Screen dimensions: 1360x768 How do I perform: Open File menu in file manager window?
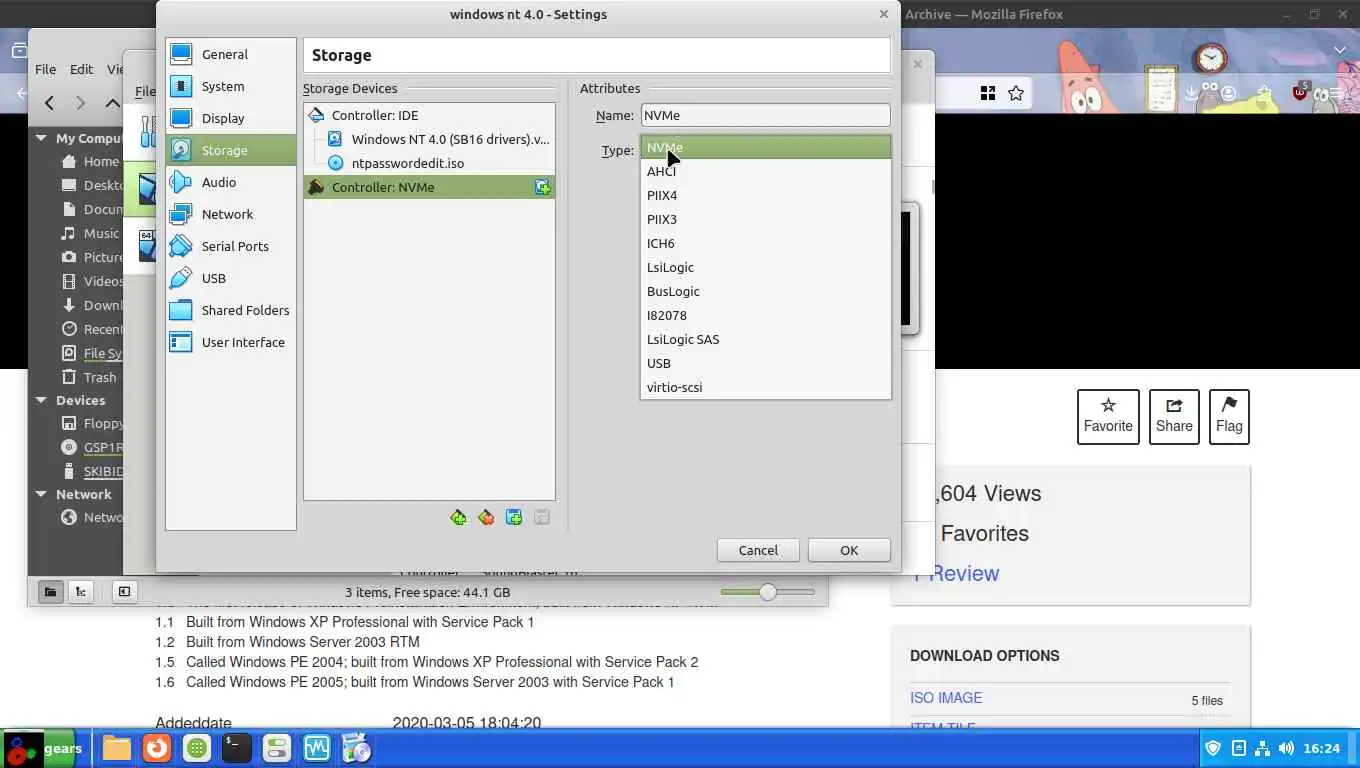tap(46, 69)
